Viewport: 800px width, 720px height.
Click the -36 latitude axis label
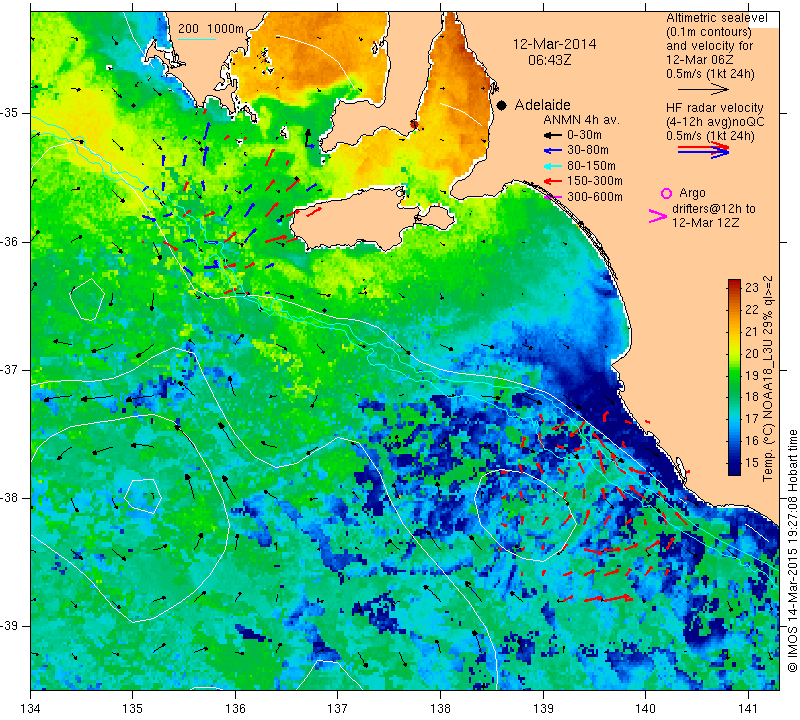(10, 241)
